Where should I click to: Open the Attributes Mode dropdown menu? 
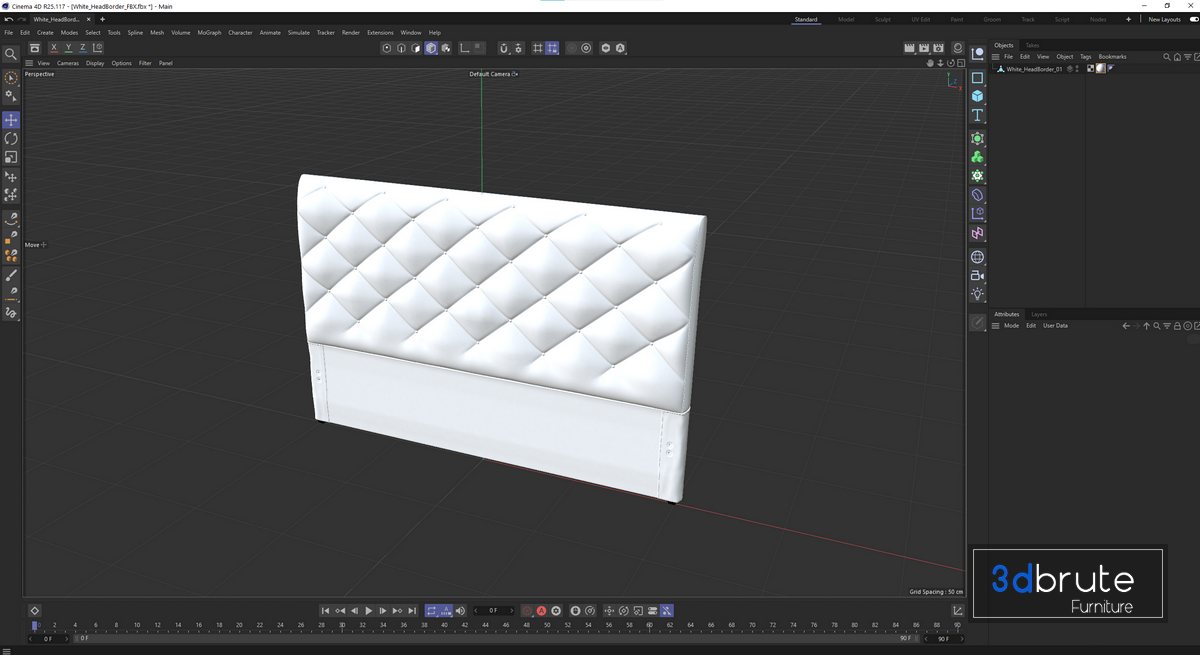(1011, 326)
